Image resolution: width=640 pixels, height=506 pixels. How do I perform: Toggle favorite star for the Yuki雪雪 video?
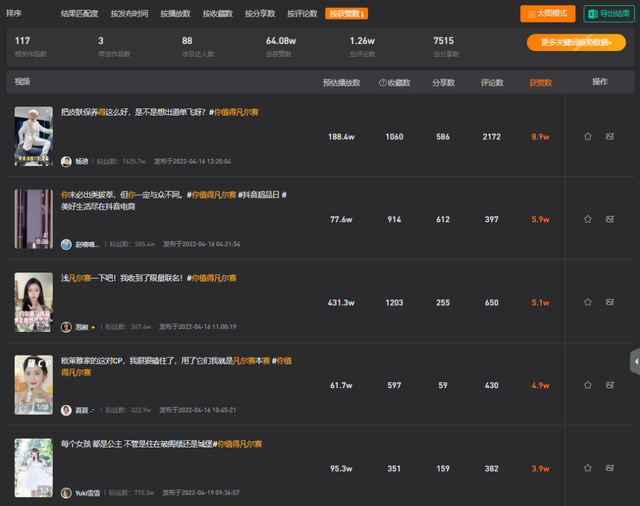pyautogui.click(x=588, y=468)
